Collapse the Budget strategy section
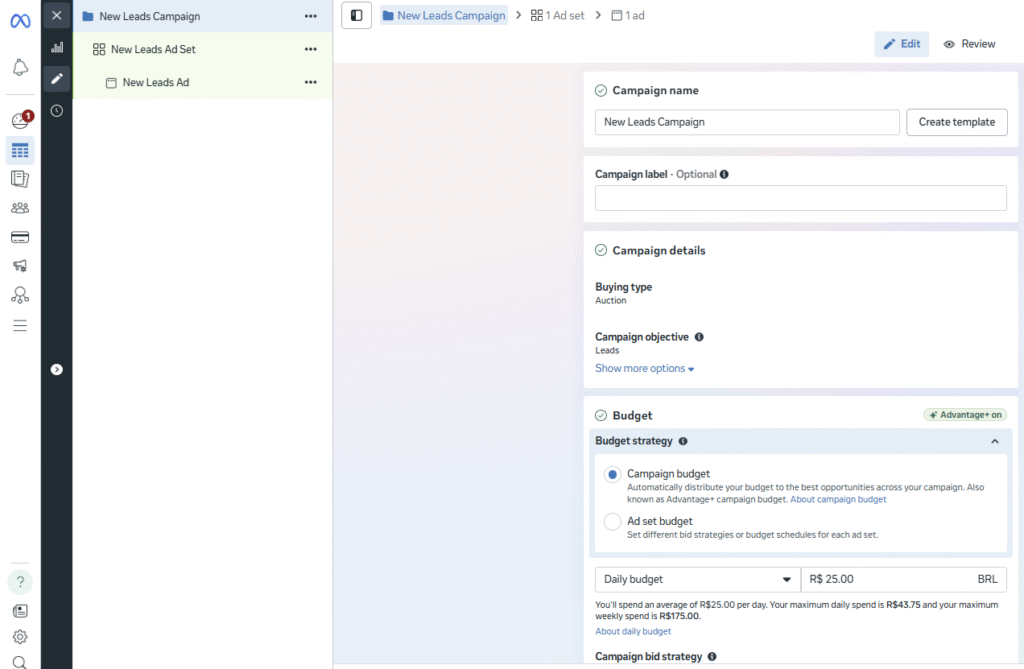 point(994,441)
